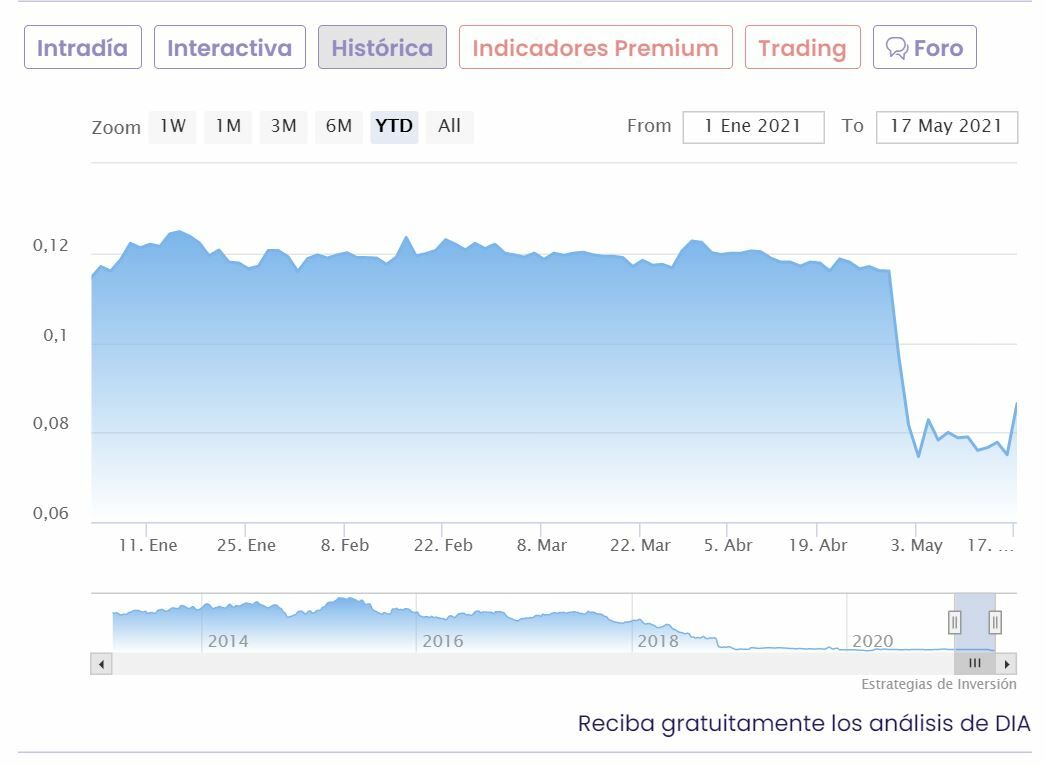The height and width of the screenshot is (766, 1045).
Task: Show All historical data
Action: (x=449, y=126)
